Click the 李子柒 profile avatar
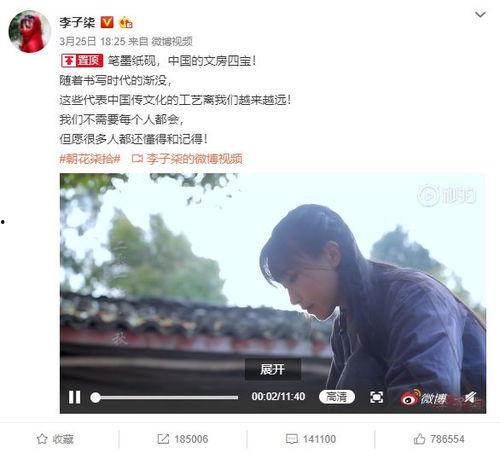 pyautogui.click(x=30, y=31)
